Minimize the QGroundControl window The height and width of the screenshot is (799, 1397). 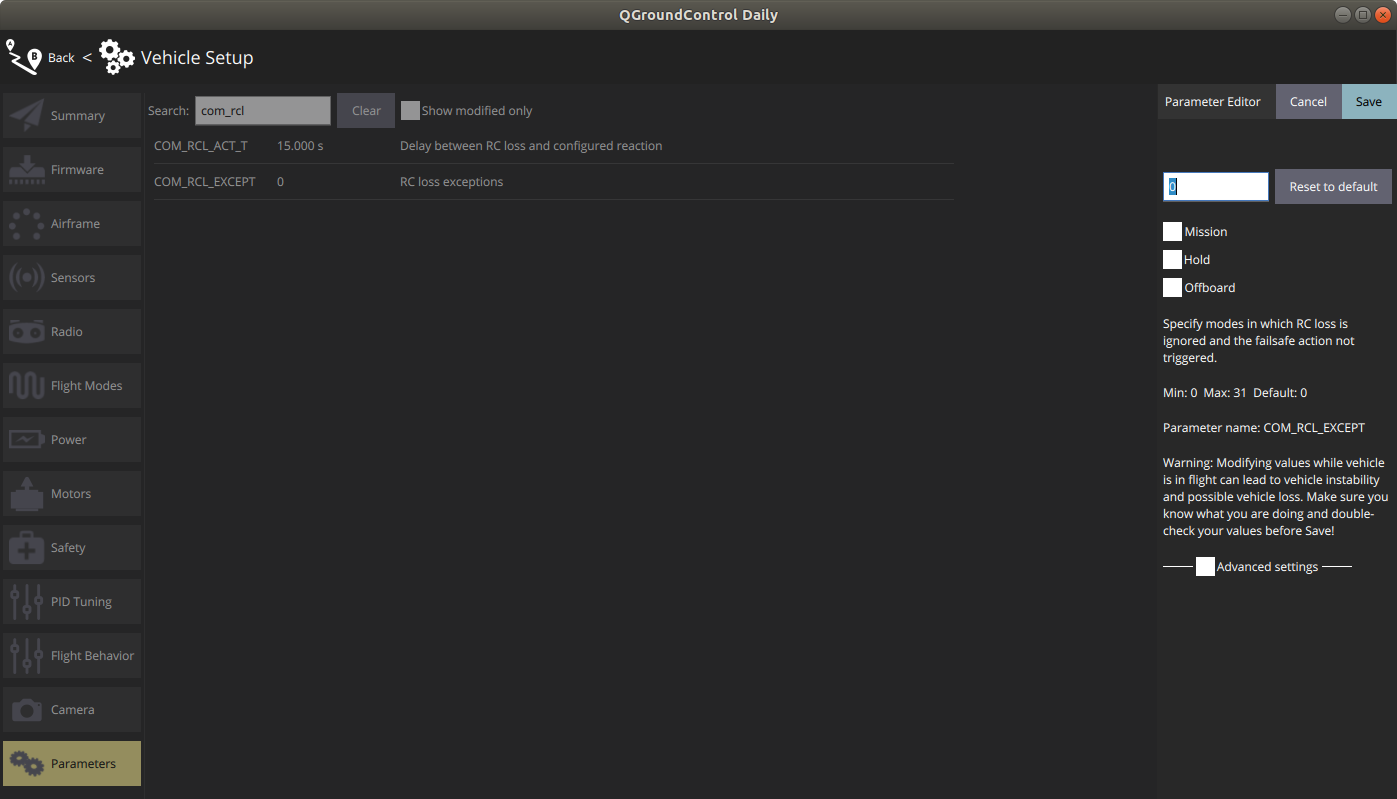(x=1343, y=14)
